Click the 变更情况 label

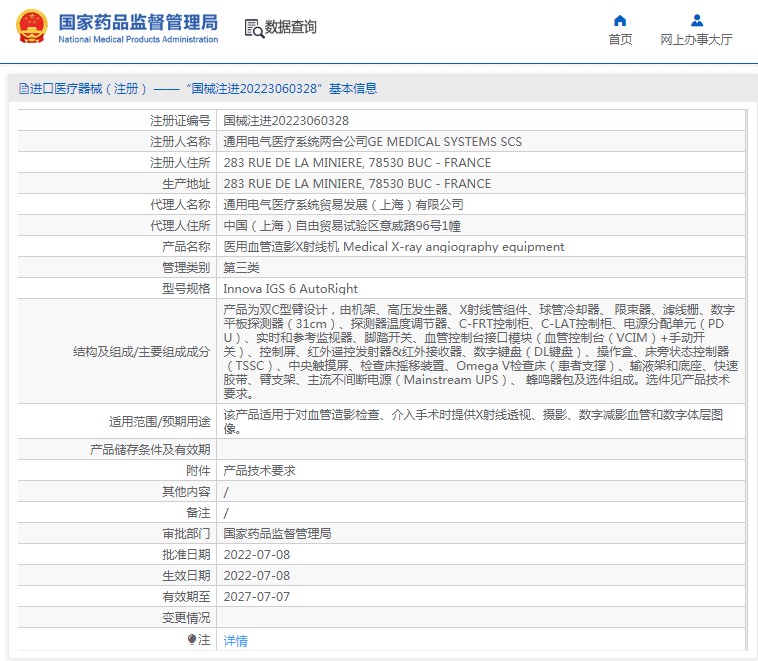pyautogui.click(x=186, y=618)
